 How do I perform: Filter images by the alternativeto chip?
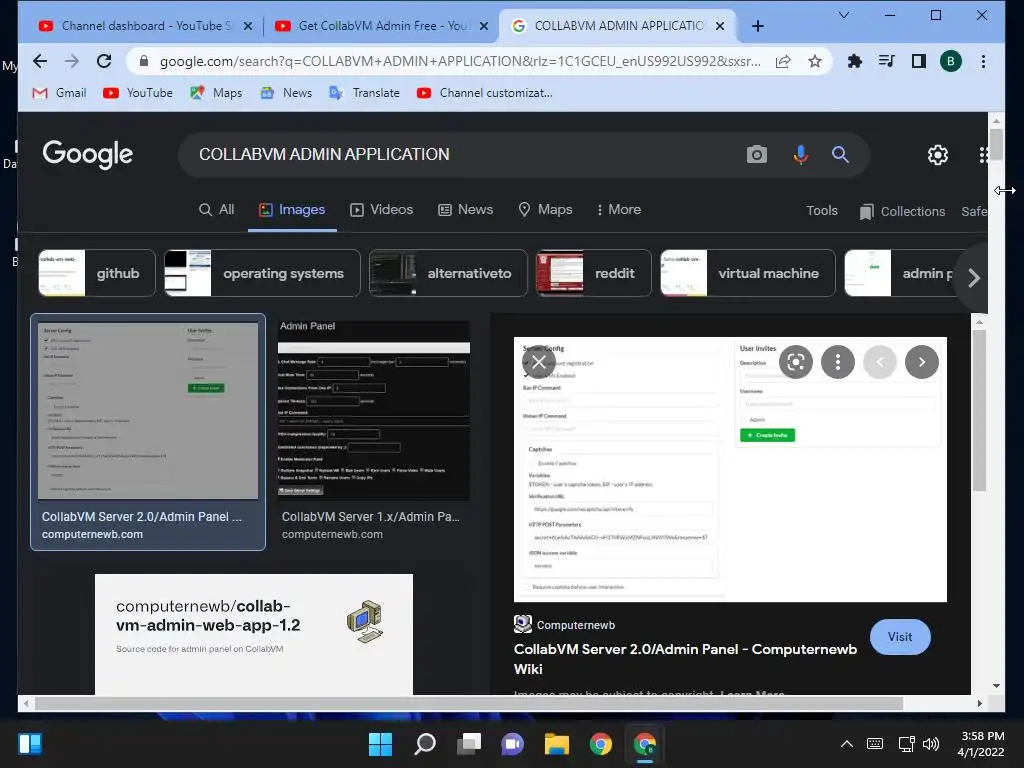pyautogui.click(x=448, y=273)
